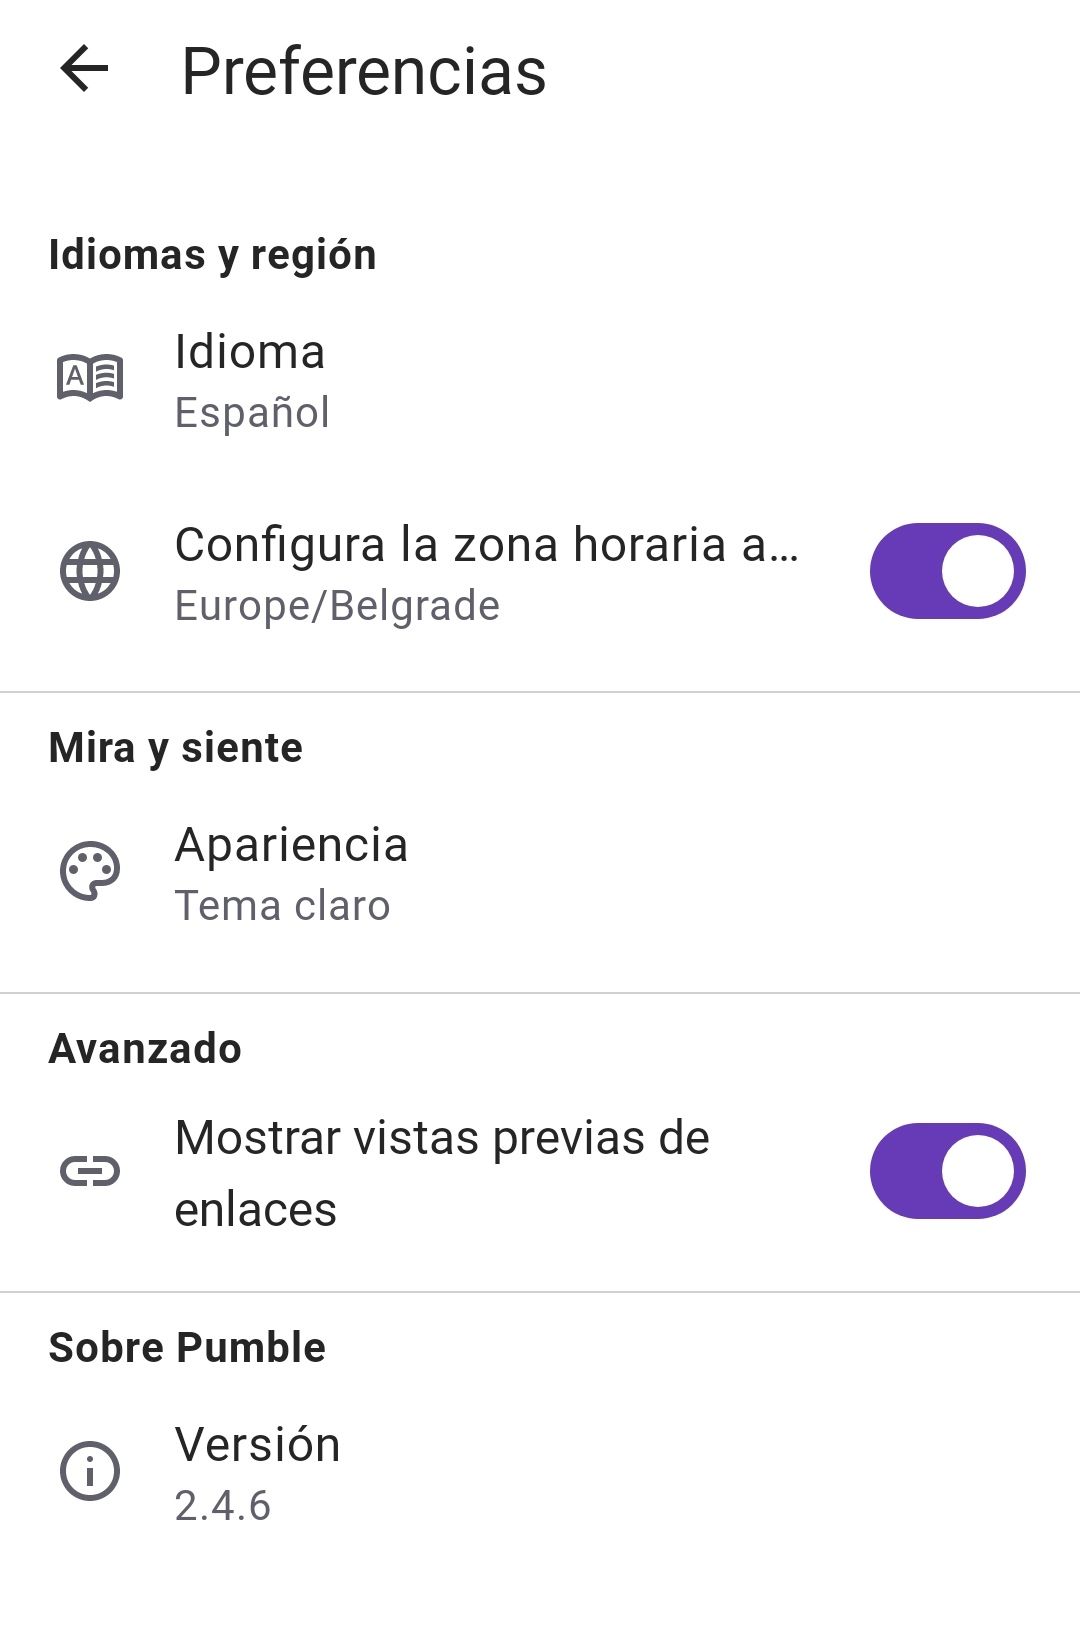
Task: Tap the 'Idiomas y región' section header
Action: 212,255
